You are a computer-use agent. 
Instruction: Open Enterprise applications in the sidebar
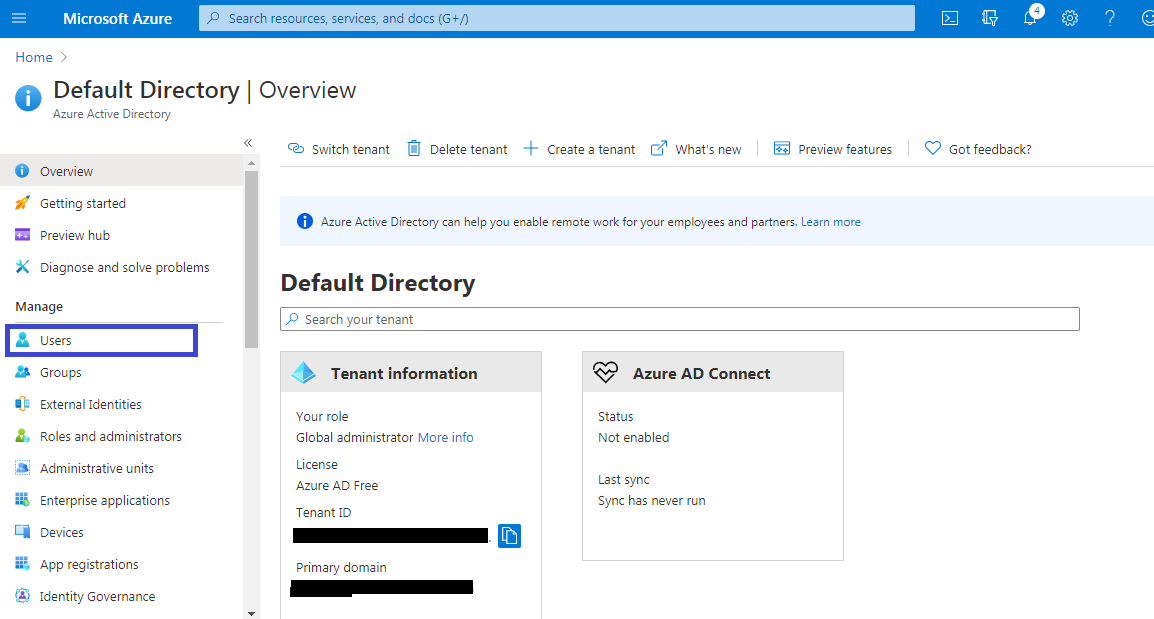click(x=104, y=500)
